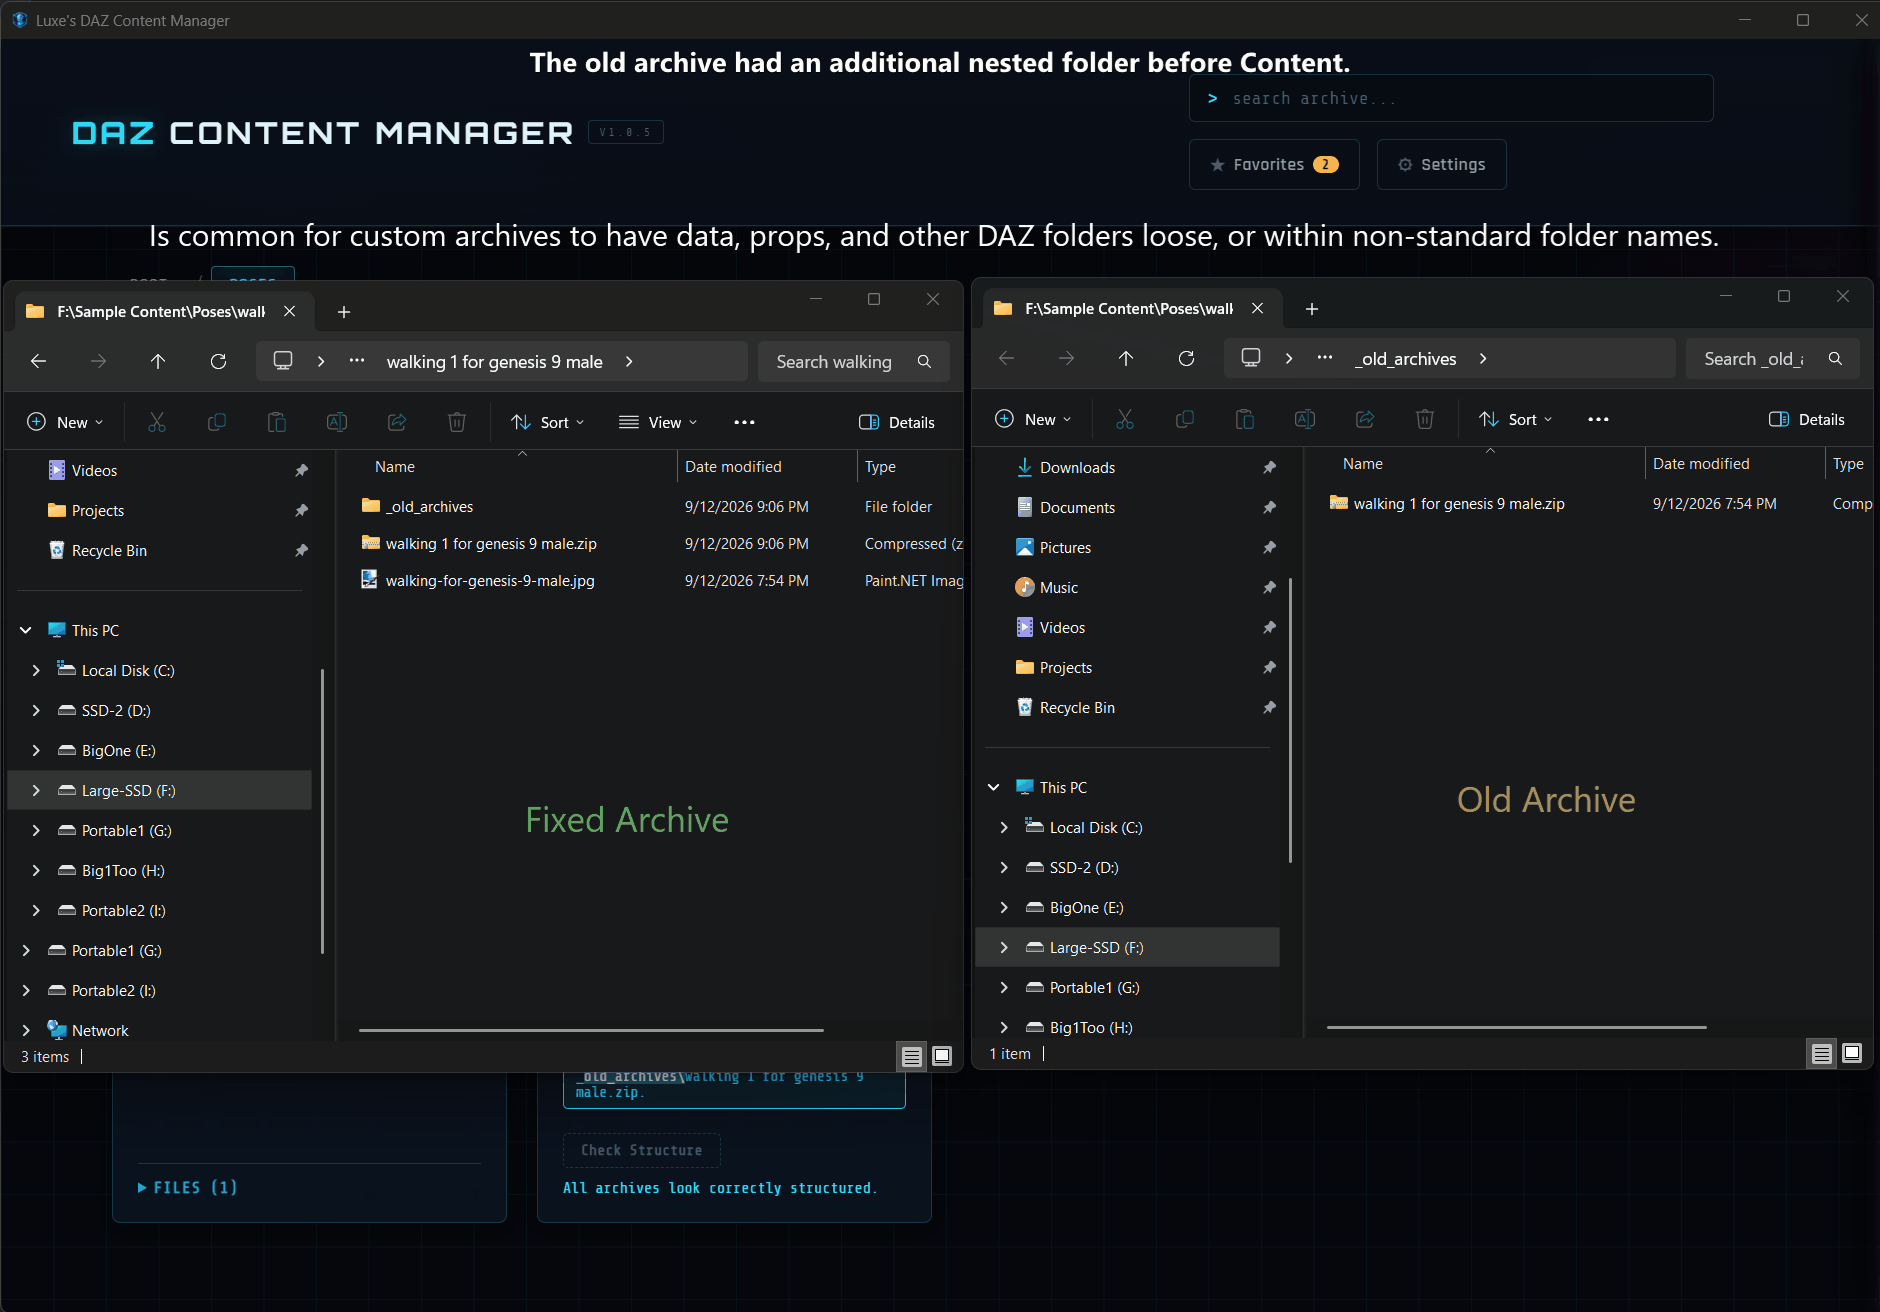Click Copy icon in Fixed Archive window
1880x1312 pixels.
(217, 422)
